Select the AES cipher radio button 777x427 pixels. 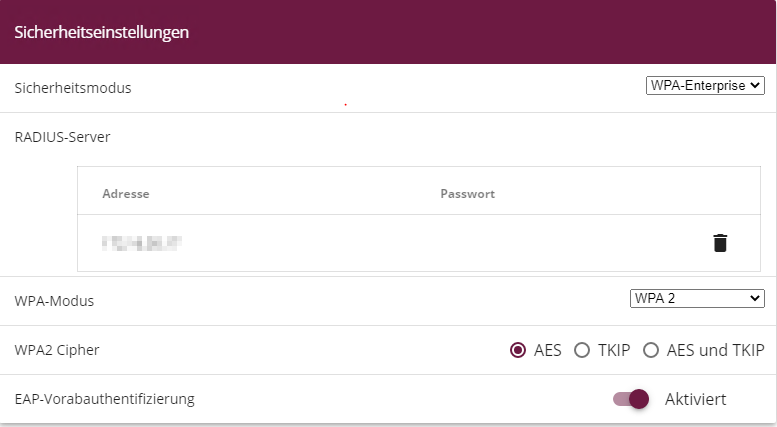(518, 350)
